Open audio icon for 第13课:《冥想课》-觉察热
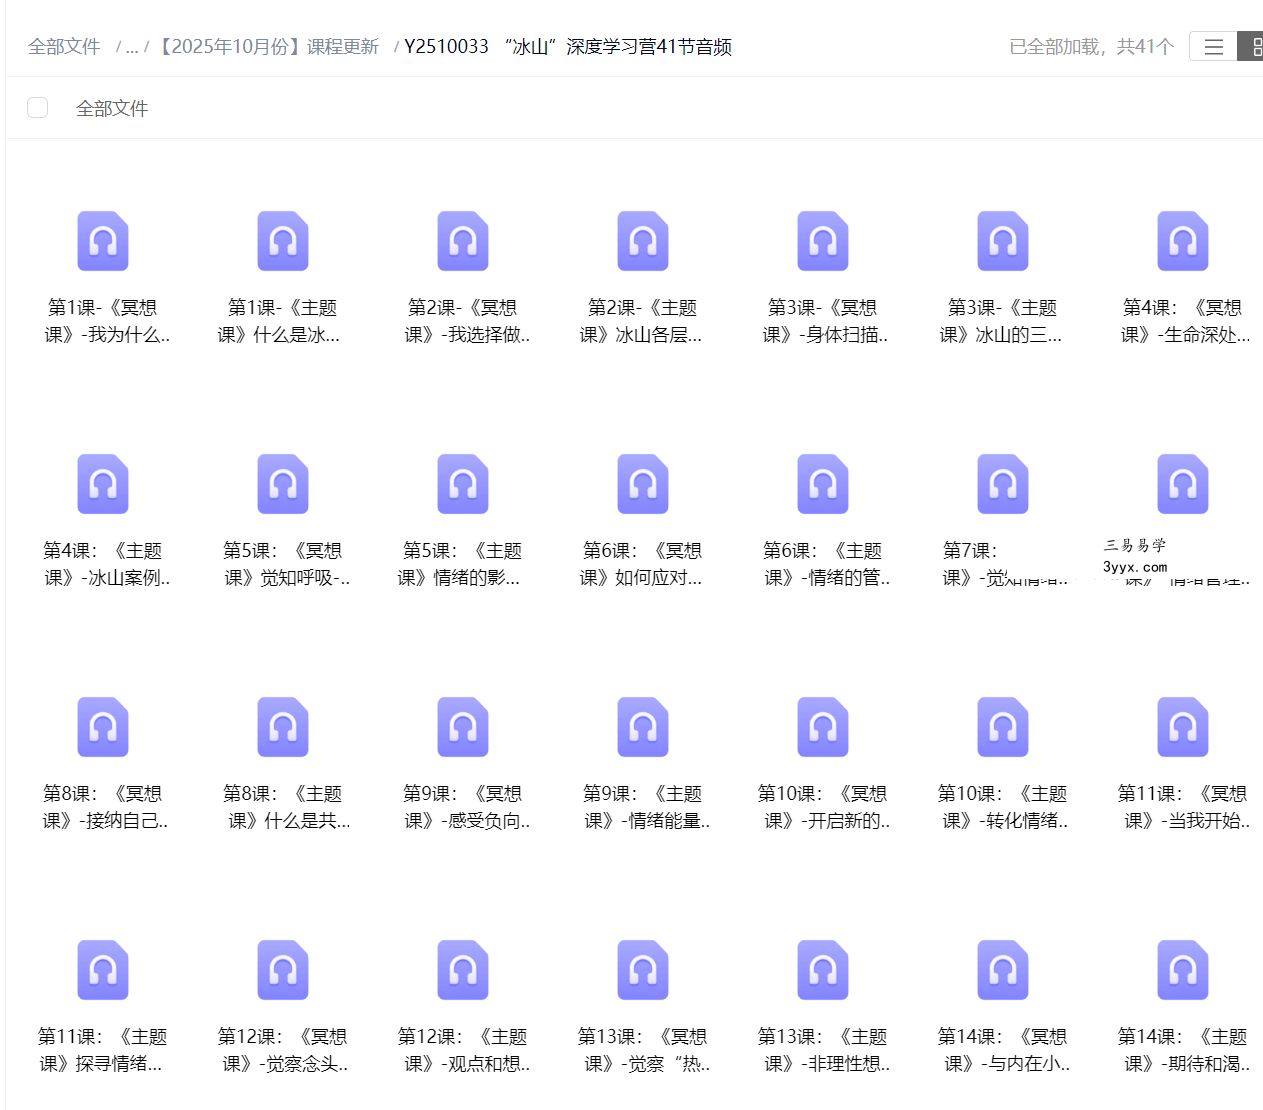 coord(643,970)
